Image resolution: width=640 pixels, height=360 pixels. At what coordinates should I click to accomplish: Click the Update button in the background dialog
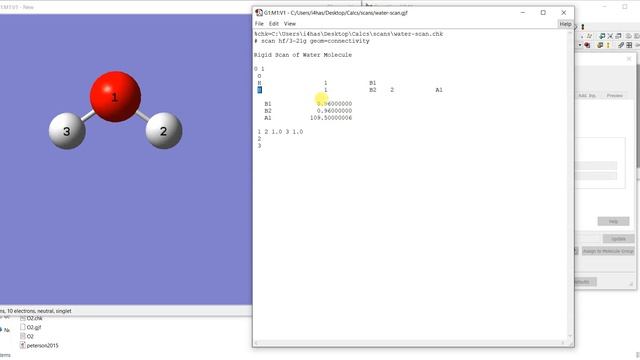pyautogui.click(x=619, y=239)
